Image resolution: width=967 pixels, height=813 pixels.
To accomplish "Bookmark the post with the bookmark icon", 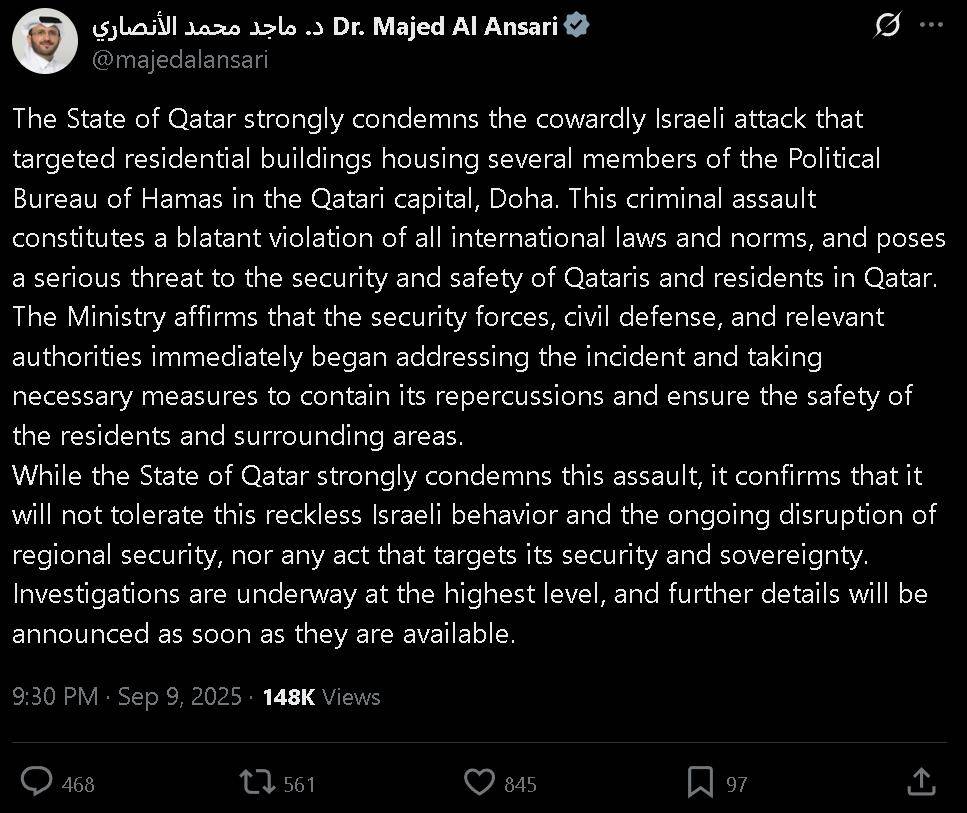I will [x=701, y=782].
